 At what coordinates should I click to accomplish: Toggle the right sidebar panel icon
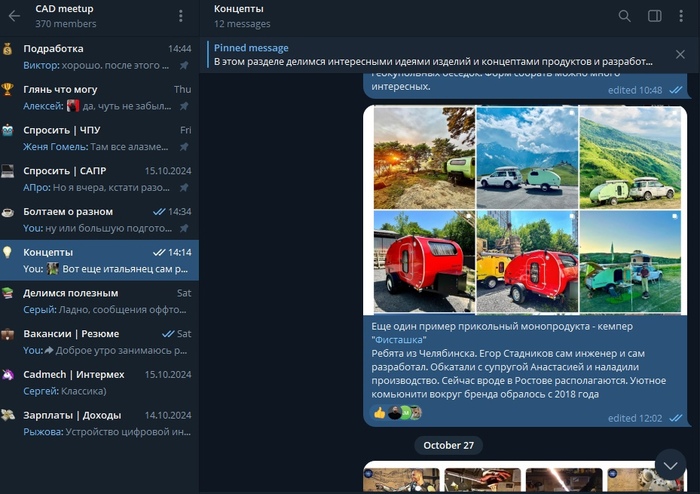654,16
